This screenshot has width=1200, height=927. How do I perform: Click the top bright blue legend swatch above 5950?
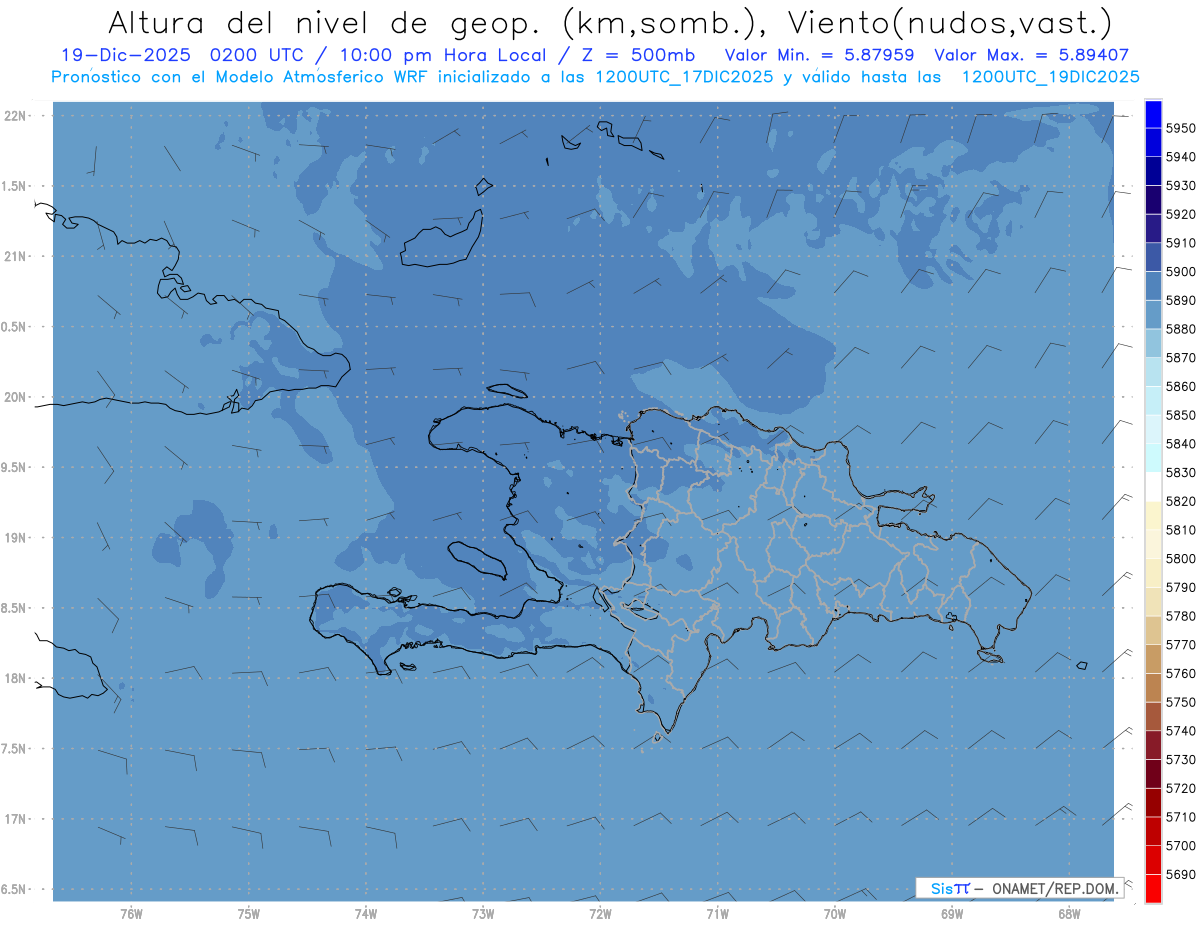point(1152,114)
